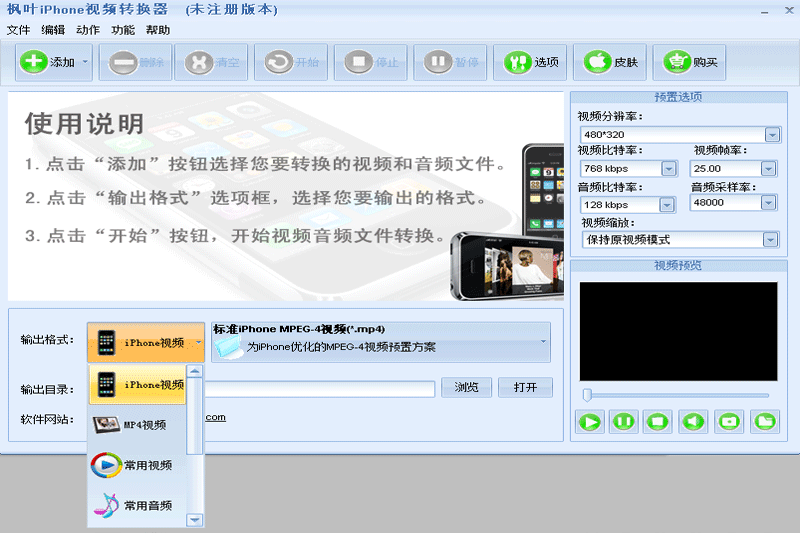Click the output directory path field
The height and width of the screenshot is (533, 800).
pos(319,389)
